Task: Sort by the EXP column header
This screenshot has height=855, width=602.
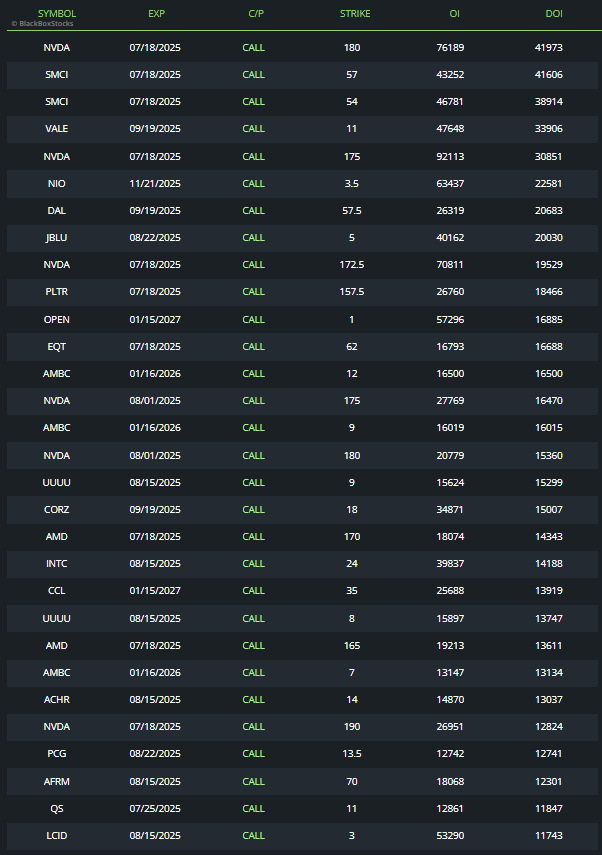Action: coord(156,14)
